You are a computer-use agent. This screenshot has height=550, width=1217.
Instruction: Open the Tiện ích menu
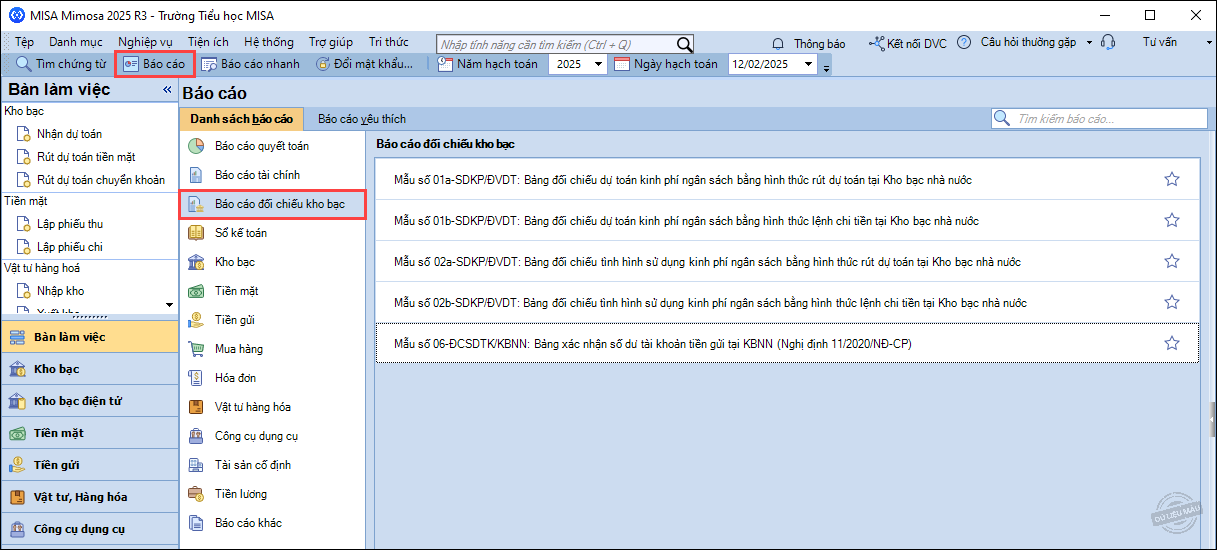coord(208,42)
